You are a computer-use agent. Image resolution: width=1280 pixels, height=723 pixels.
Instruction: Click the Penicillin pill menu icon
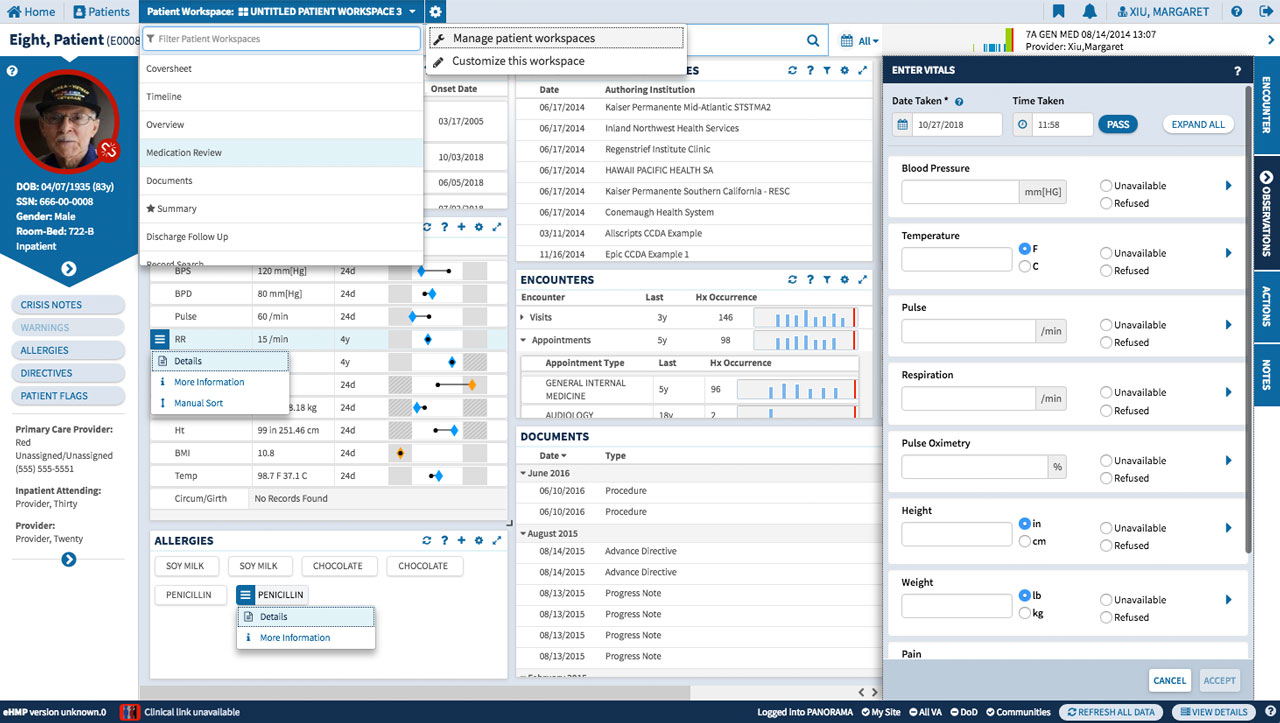(x=246, y=595)
